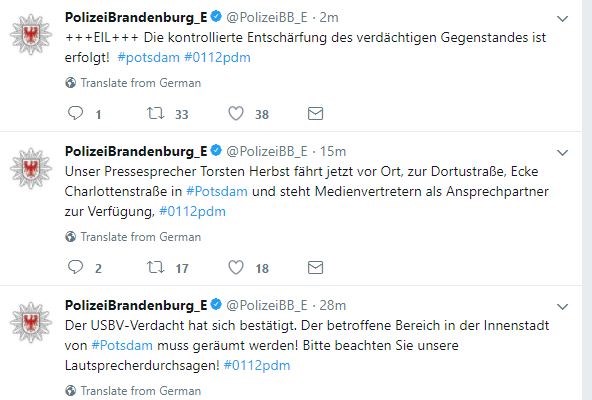Image resolution: width=592 pixels, height=400 pixels.
Task: Retweet the +++EIL+++ Entschärfung tweet
Action: click(x=155, y=113)
